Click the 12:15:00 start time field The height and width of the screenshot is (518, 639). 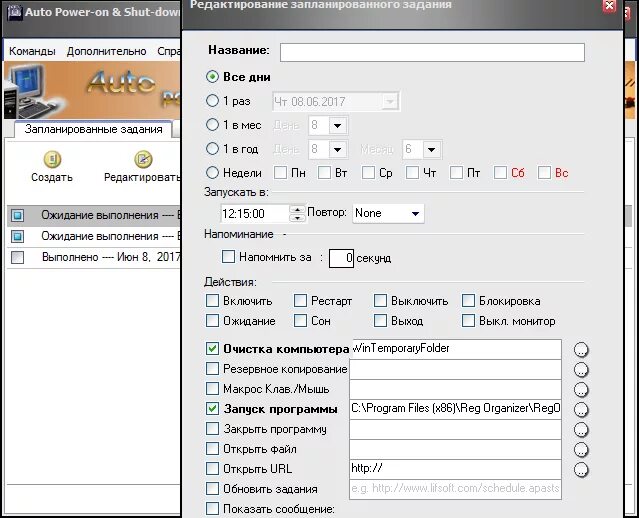coord(255,214)
